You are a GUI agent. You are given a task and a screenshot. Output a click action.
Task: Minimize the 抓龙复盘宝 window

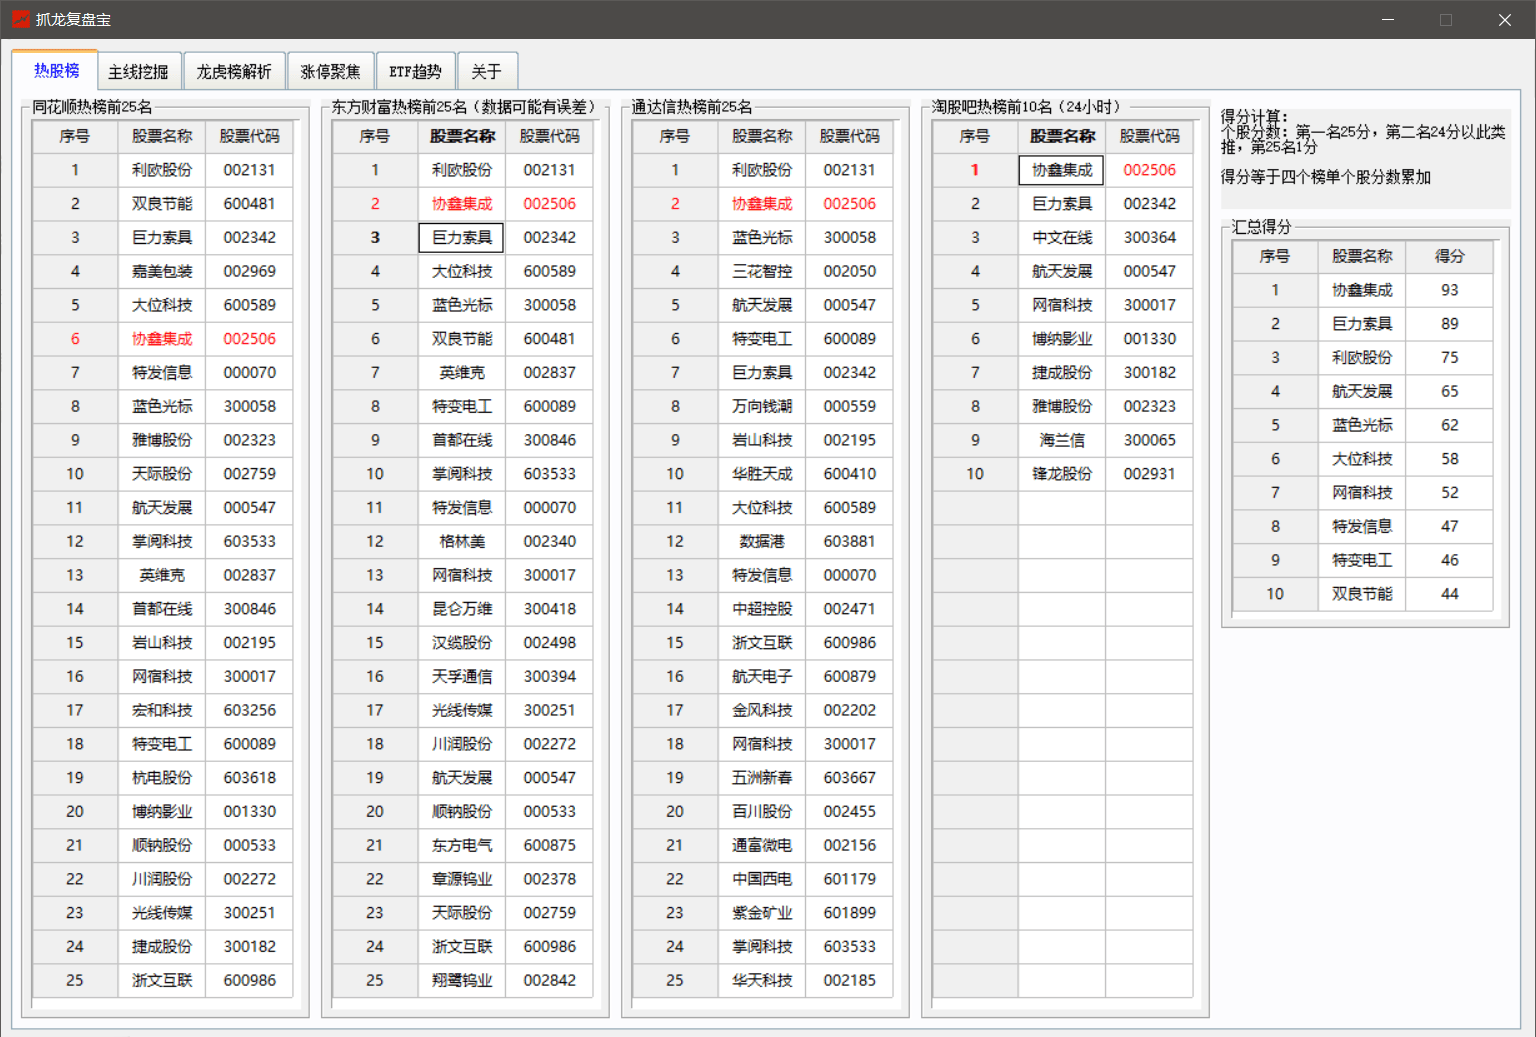tap(1388, 20)
